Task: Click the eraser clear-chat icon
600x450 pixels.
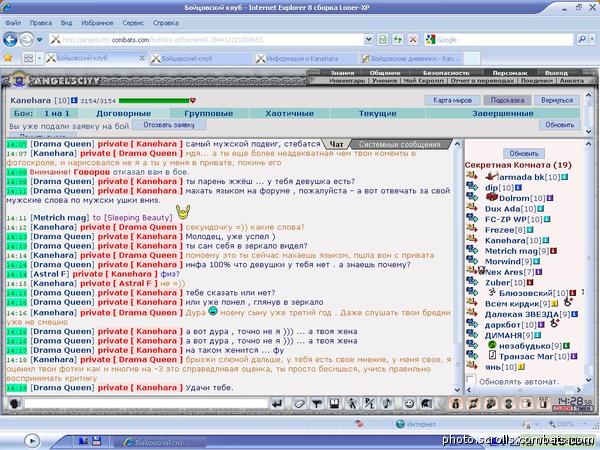Action: (x=300, y=404)
